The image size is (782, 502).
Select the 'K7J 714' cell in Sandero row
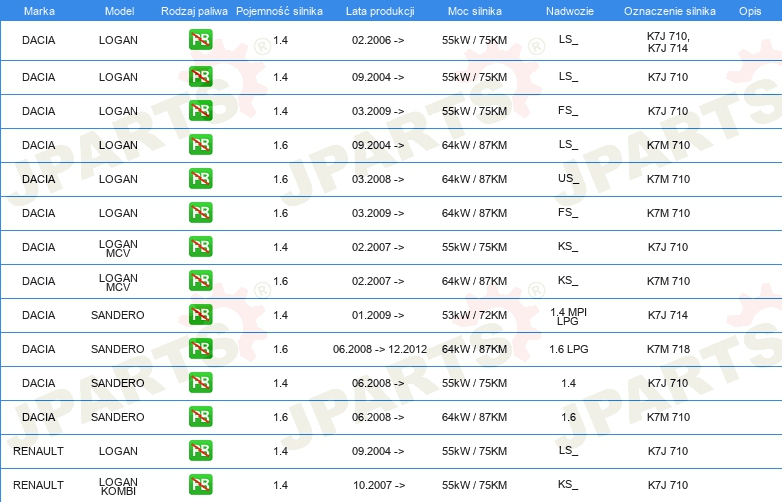[668, 315]
